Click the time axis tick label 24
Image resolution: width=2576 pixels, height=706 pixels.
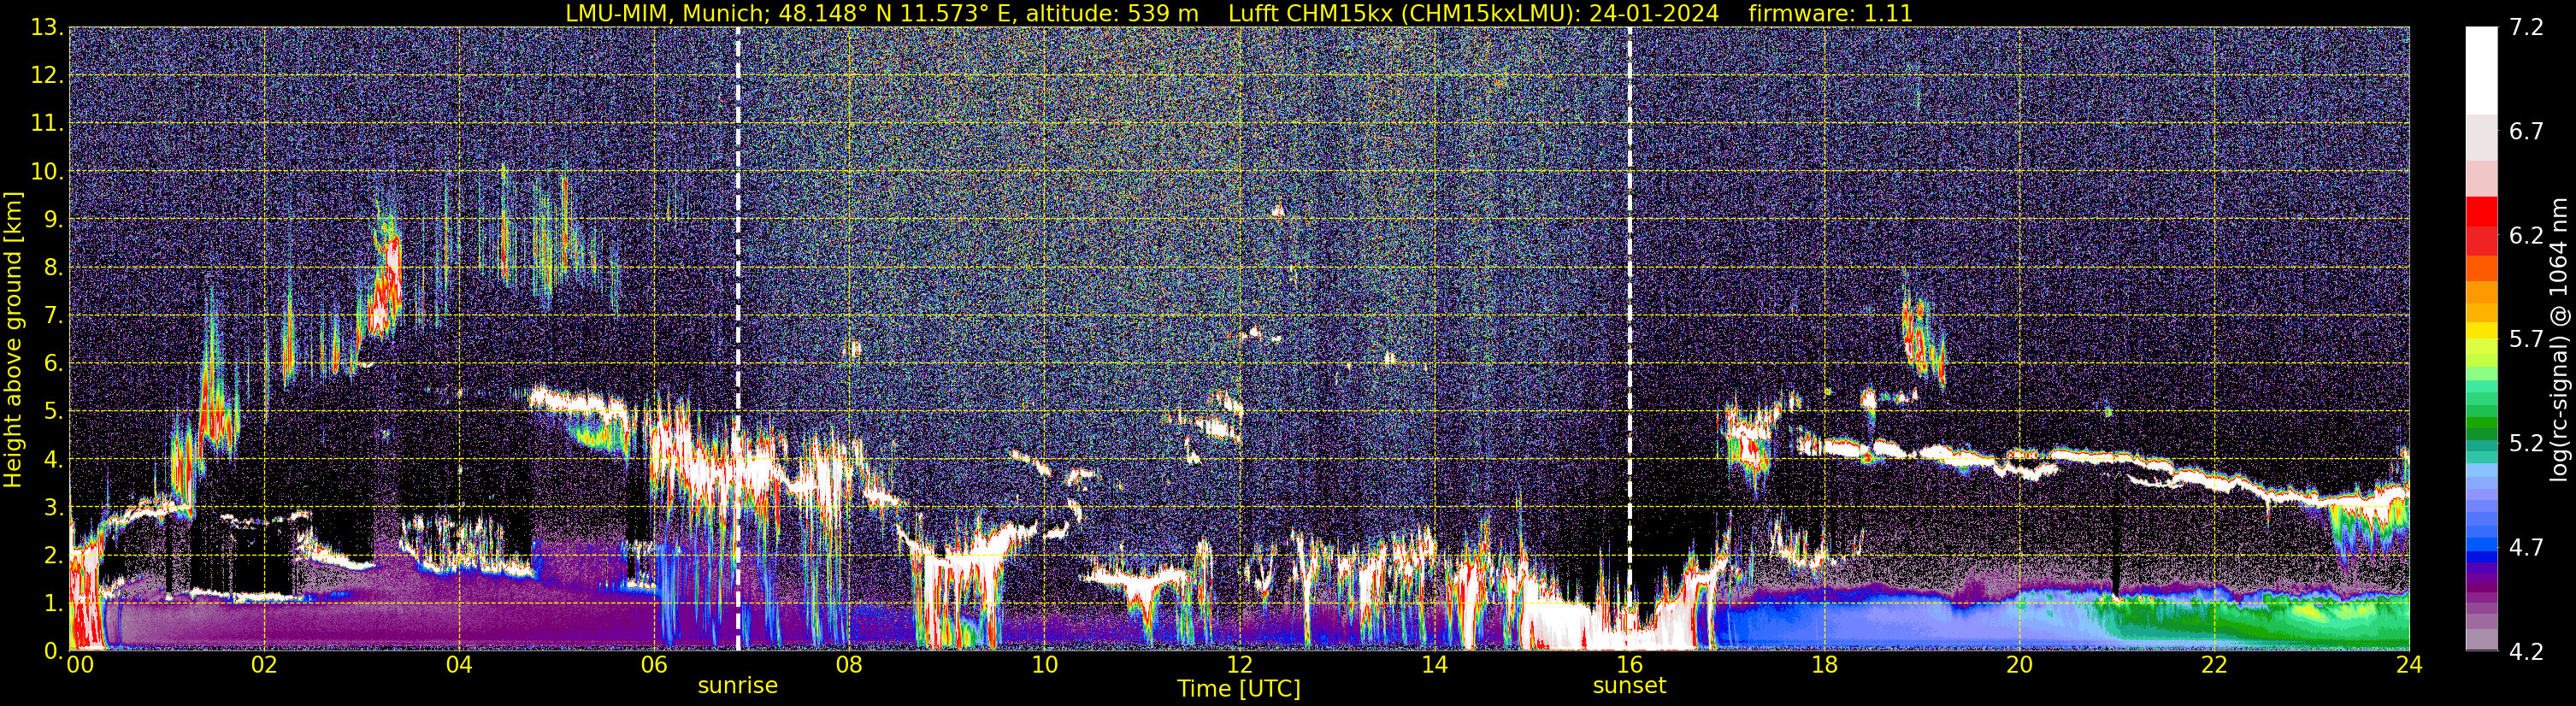(x=2409, y=665)
